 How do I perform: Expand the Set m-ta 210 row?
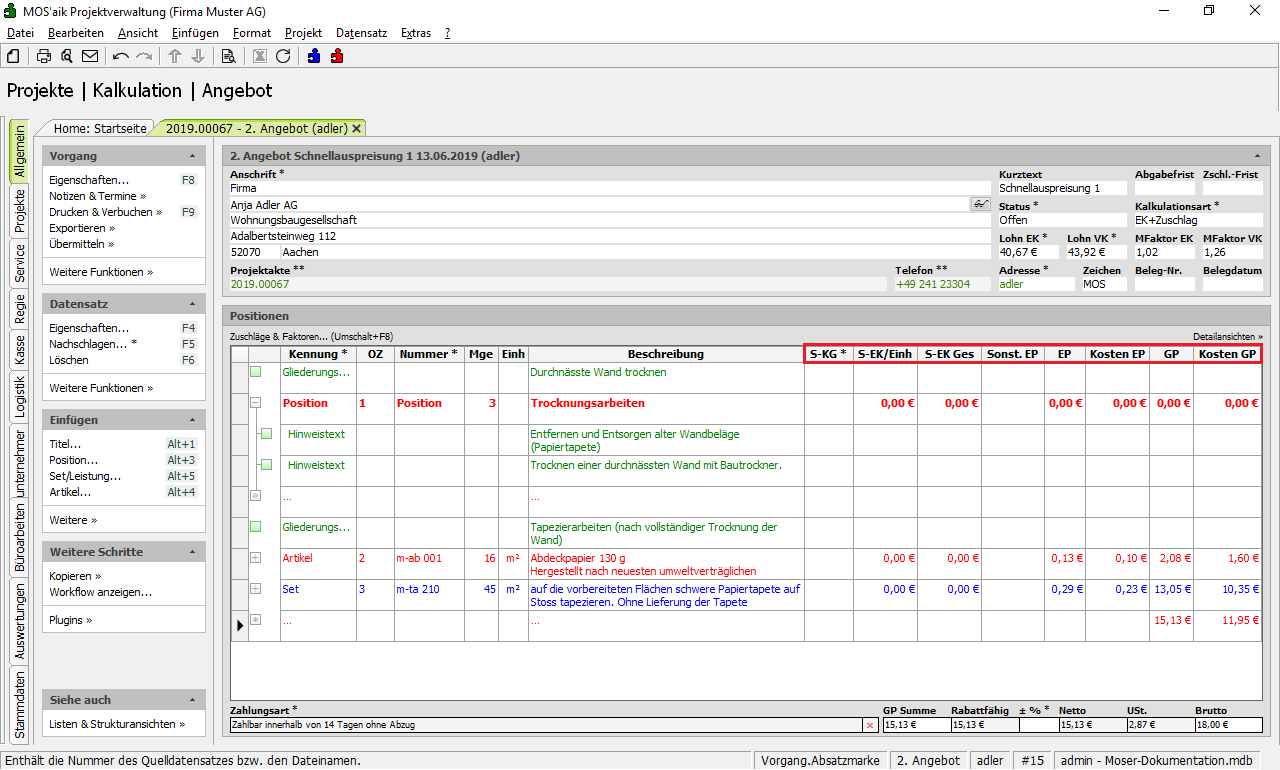tap(256, 589)
